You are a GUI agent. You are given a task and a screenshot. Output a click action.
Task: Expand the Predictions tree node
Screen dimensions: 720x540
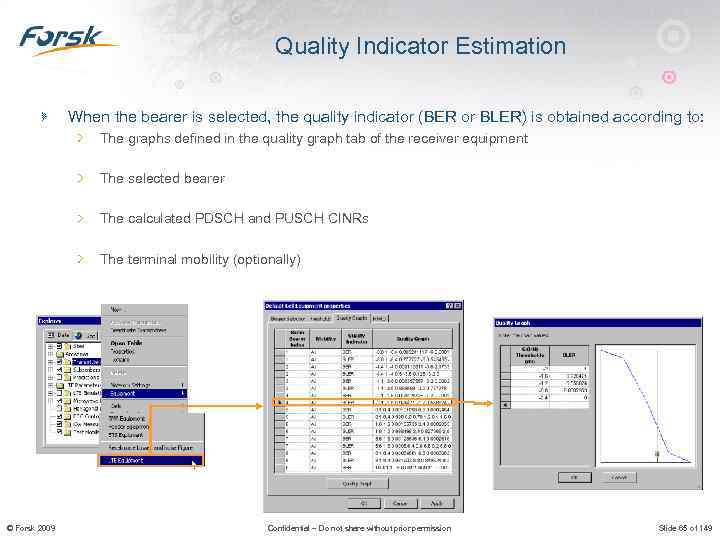coord(51,377)
